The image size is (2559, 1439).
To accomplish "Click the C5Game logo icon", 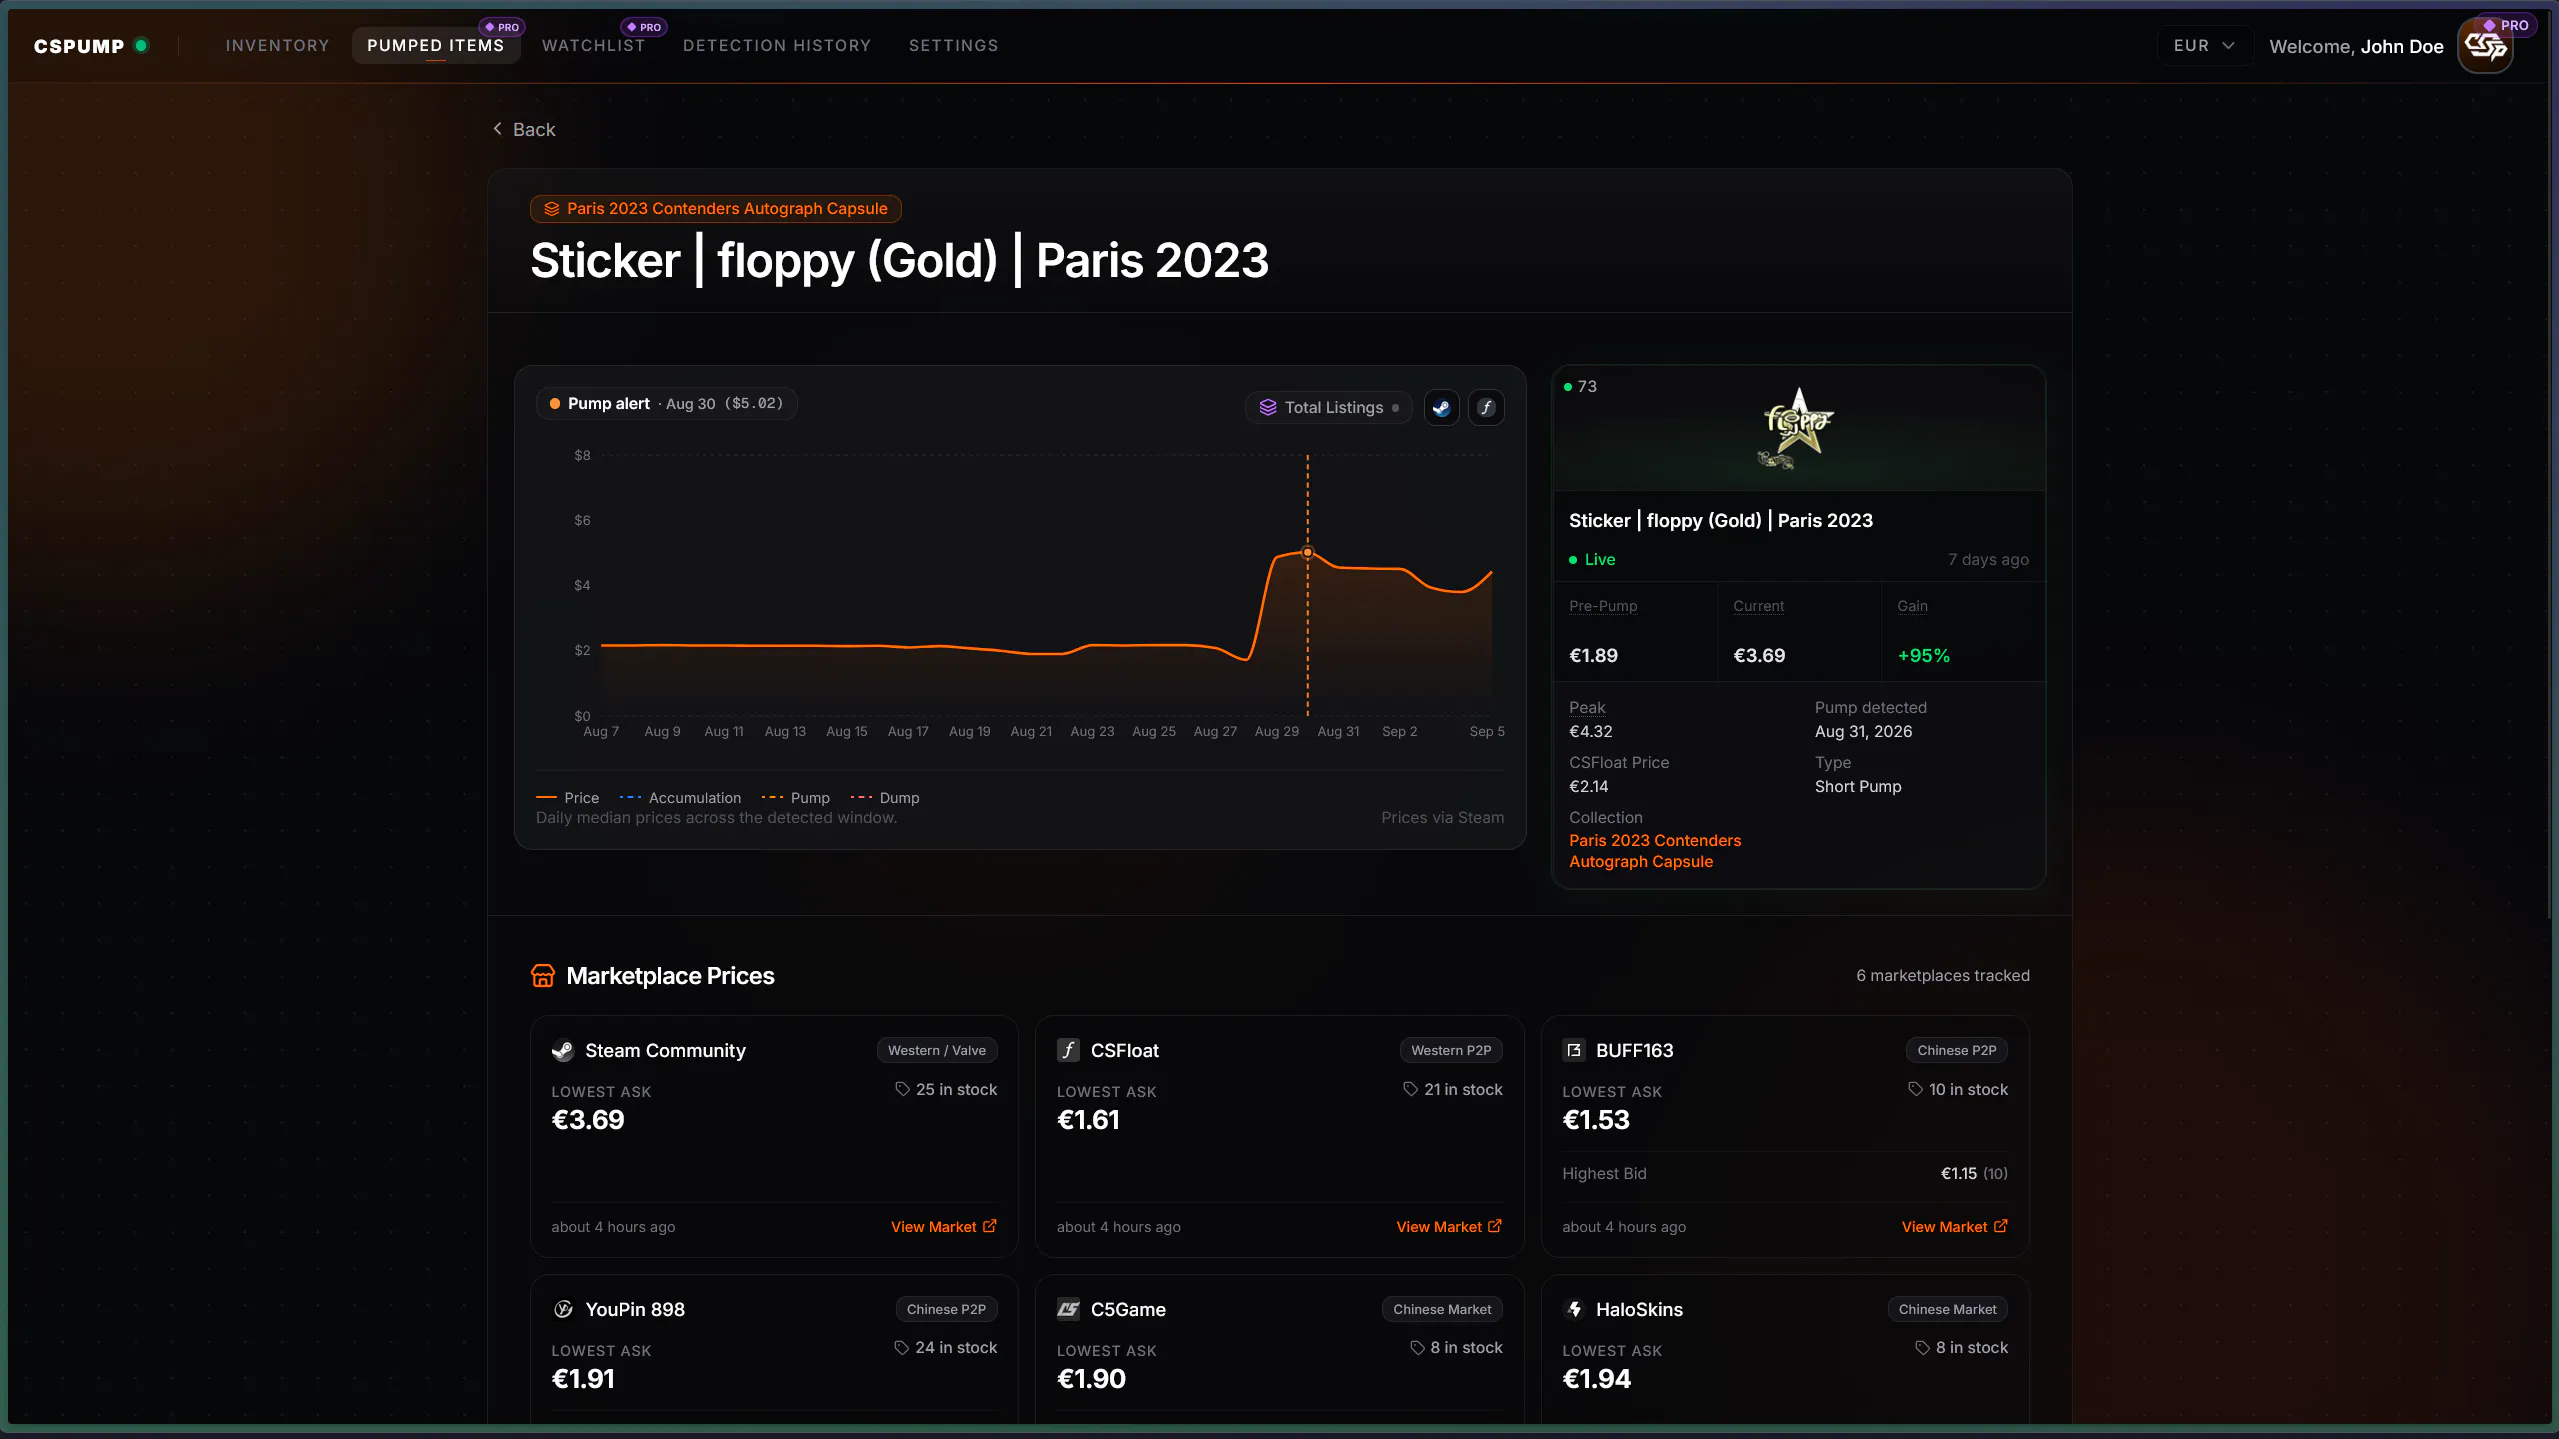I will click(x=1068, y=1310).
